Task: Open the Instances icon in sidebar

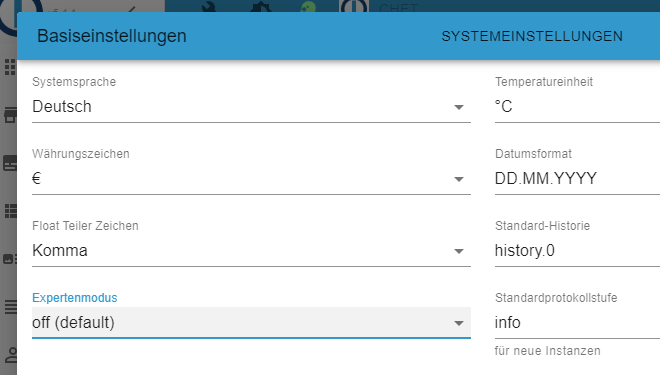Action: 10,163
